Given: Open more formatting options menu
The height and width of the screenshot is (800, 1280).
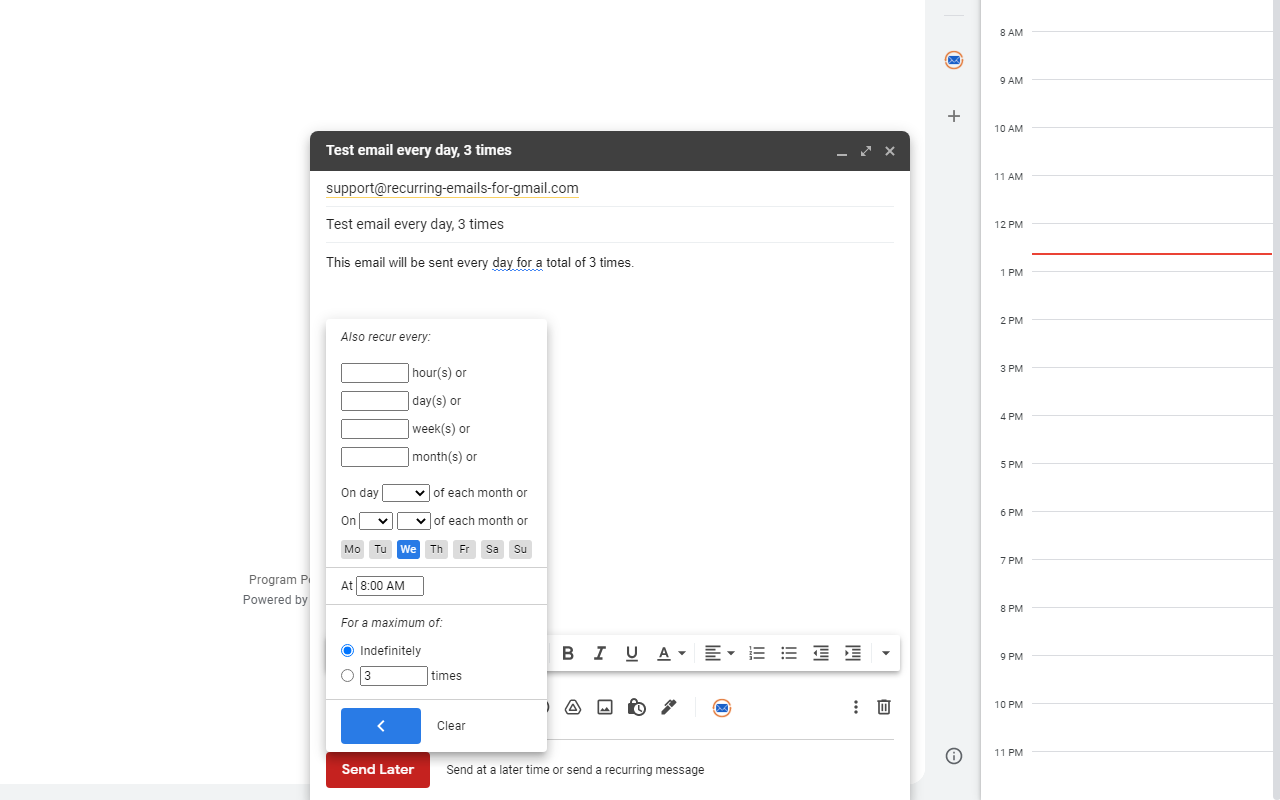Looking at the screenshot, I should click(886, 653).
